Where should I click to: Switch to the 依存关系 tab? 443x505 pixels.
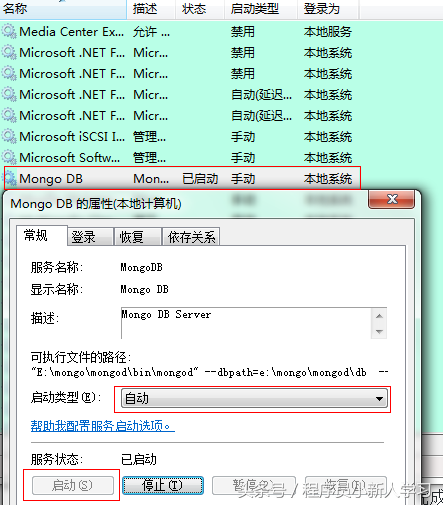point(191,237)
